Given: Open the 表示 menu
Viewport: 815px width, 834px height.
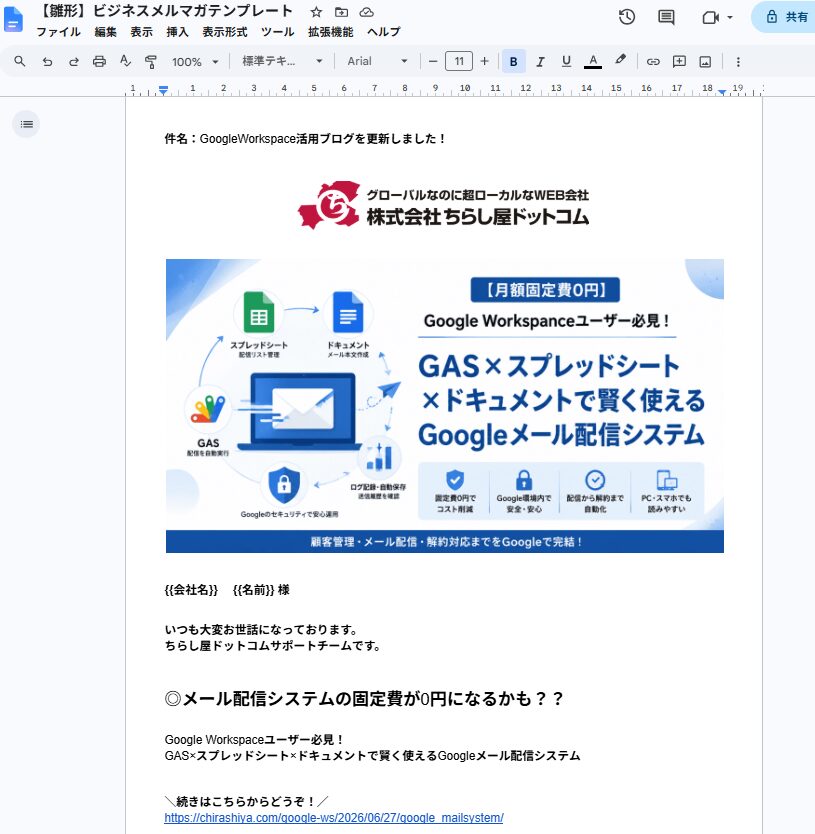Looking at the screenshot, I should point(142,32).
